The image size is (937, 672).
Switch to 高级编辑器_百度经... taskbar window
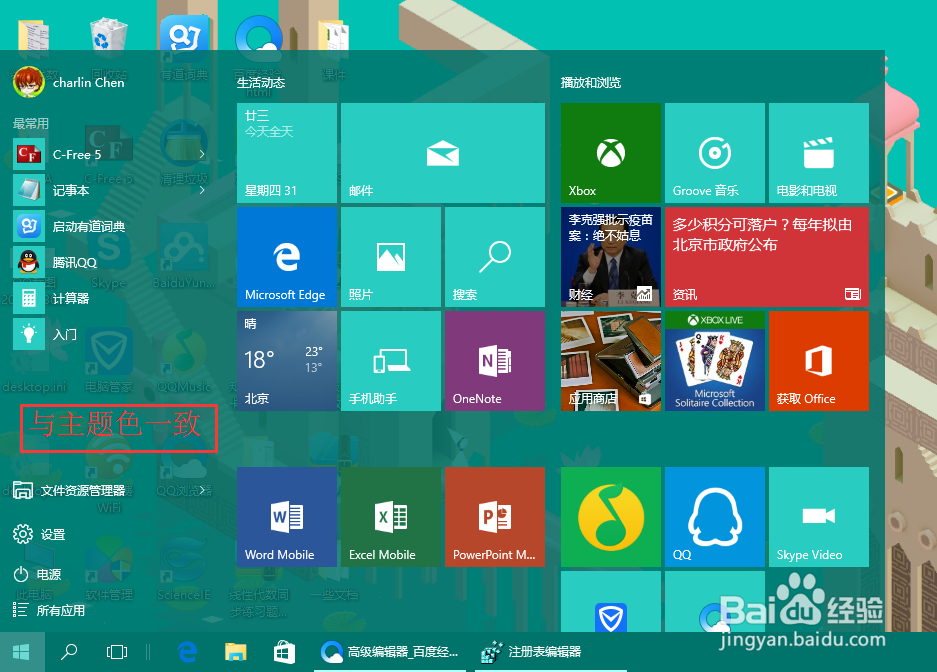click(x=391, y=652)
